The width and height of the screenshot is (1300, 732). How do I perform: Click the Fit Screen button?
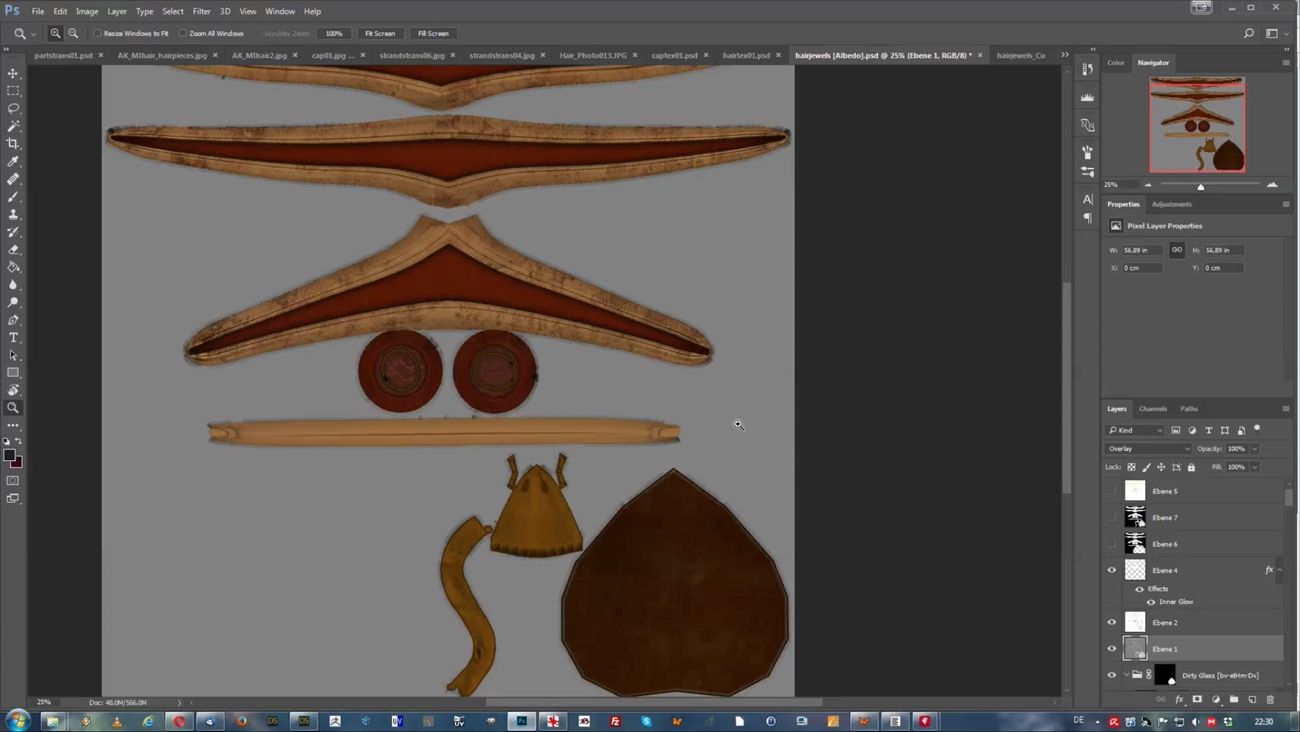380,33
